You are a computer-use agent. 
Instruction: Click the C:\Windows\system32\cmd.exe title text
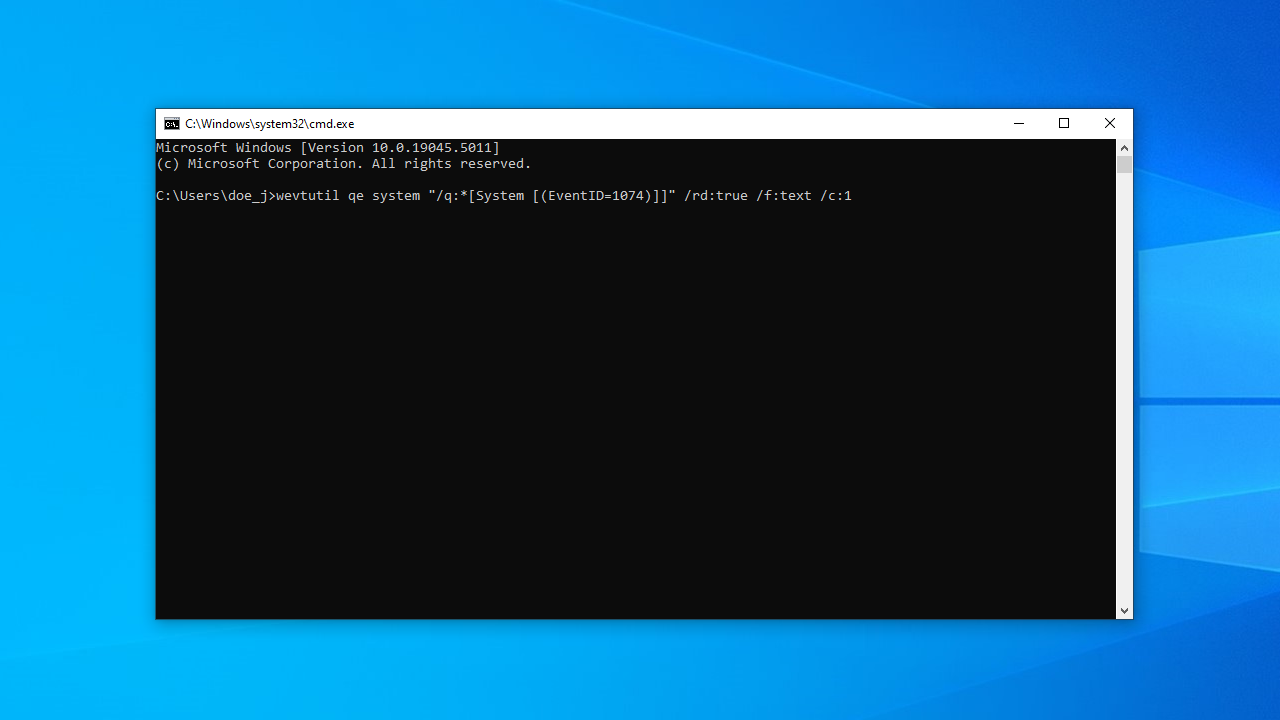click(270, 124)
